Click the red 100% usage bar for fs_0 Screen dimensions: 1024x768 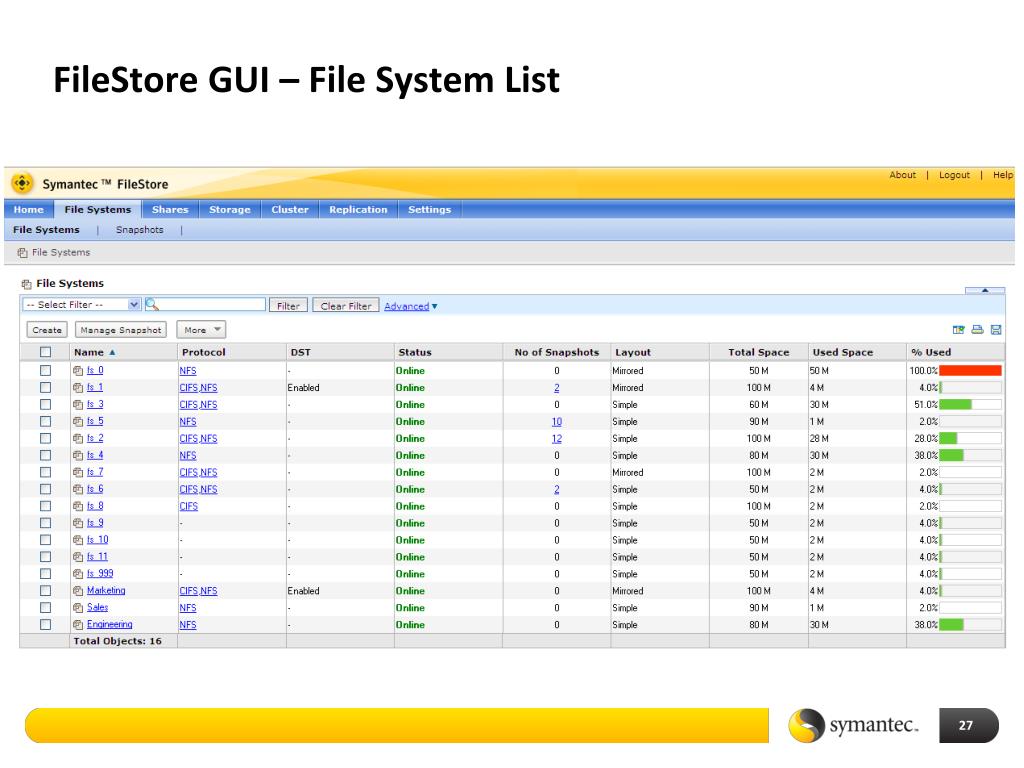tap(970, 371)
